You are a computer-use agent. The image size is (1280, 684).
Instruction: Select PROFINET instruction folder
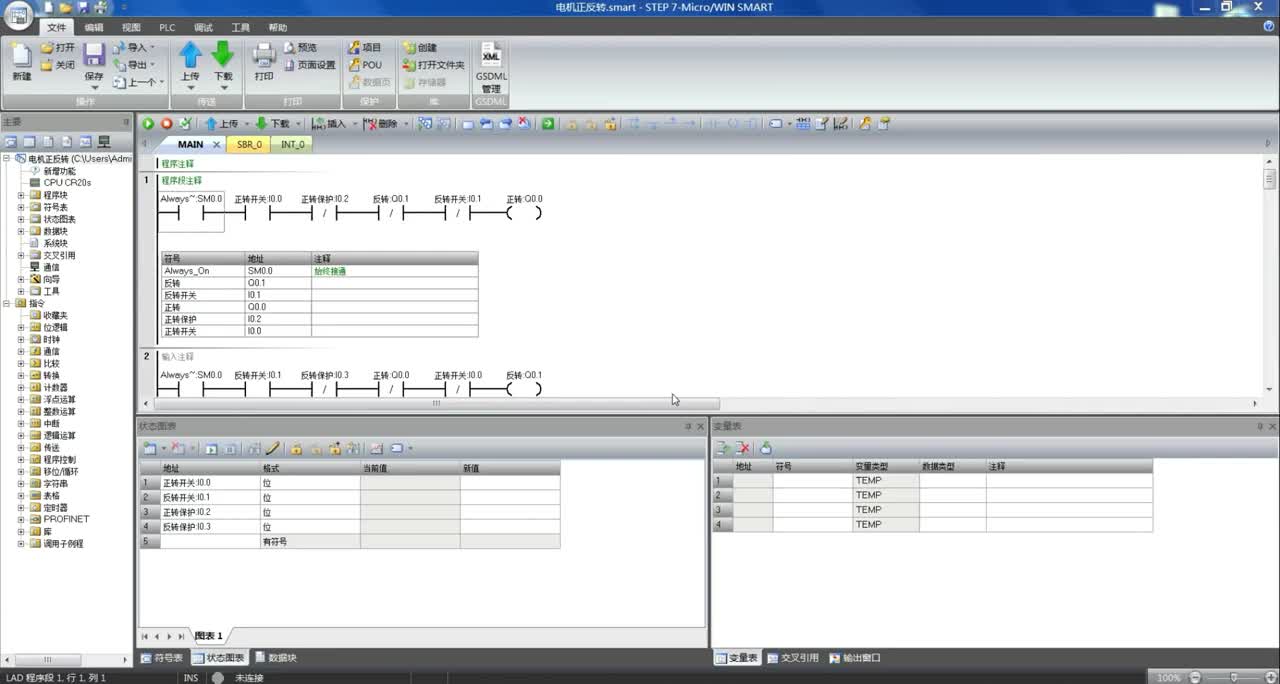[66, 519]
